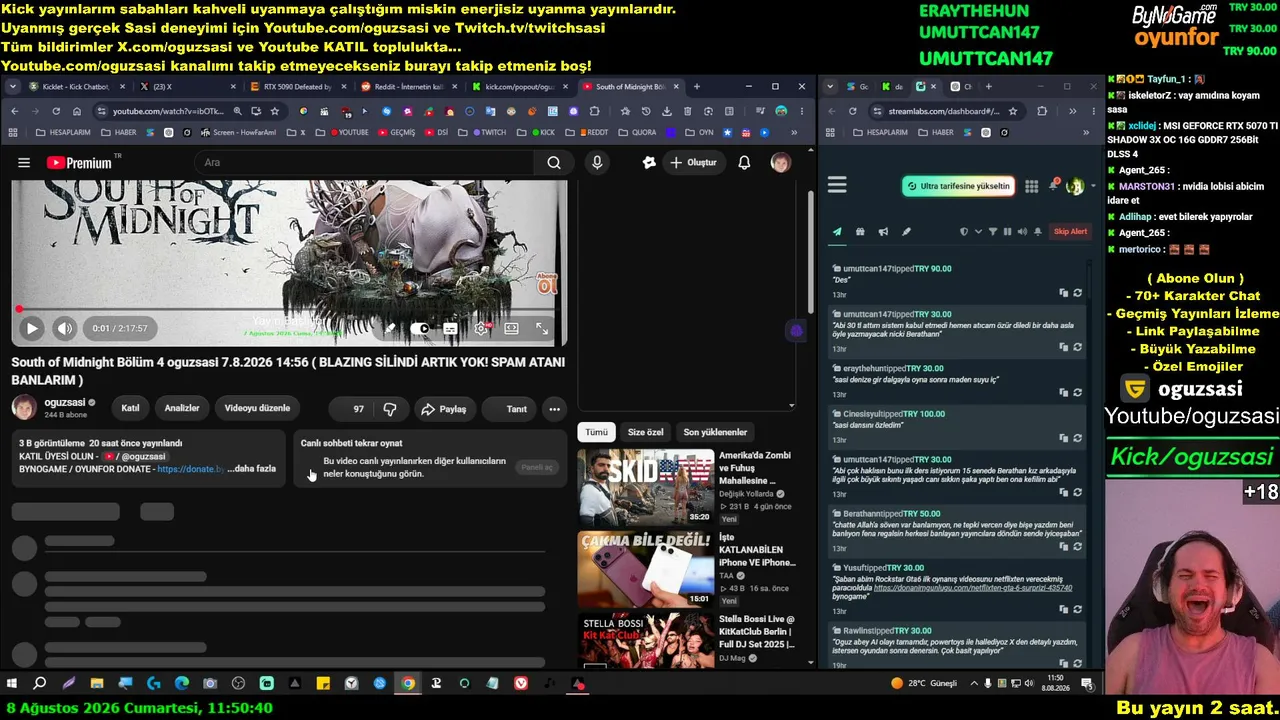Show more bookmarks in YouTube window
Viewport: 1280px width, 720px height.
tap(794, 132)
